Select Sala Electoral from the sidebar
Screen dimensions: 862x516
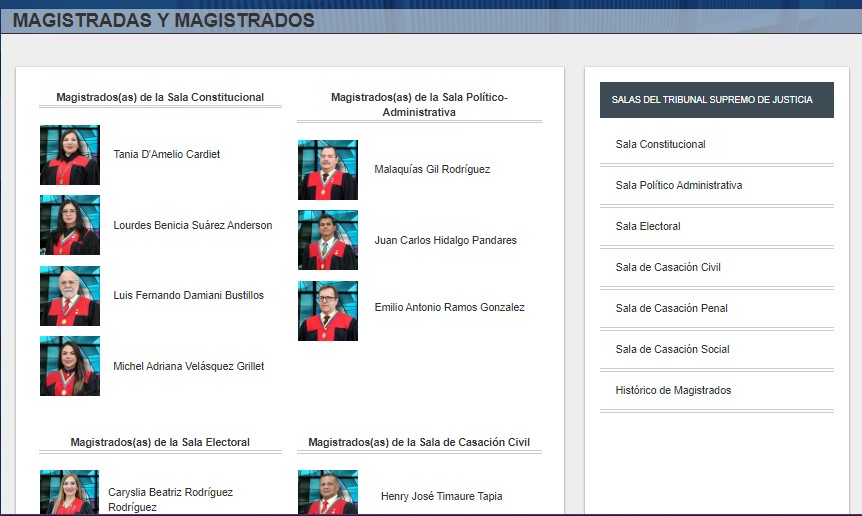click(648, 226)
